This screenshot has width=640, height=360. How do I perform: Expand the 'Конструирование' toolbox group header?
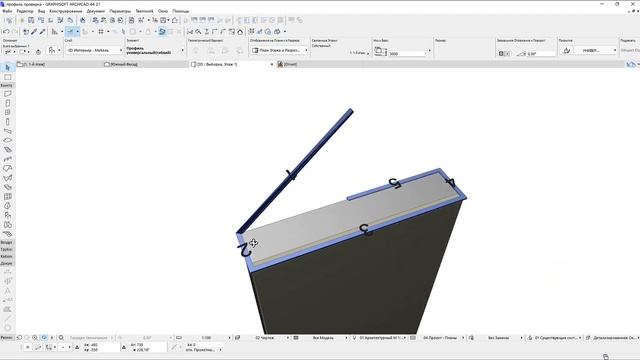[7, 85]
